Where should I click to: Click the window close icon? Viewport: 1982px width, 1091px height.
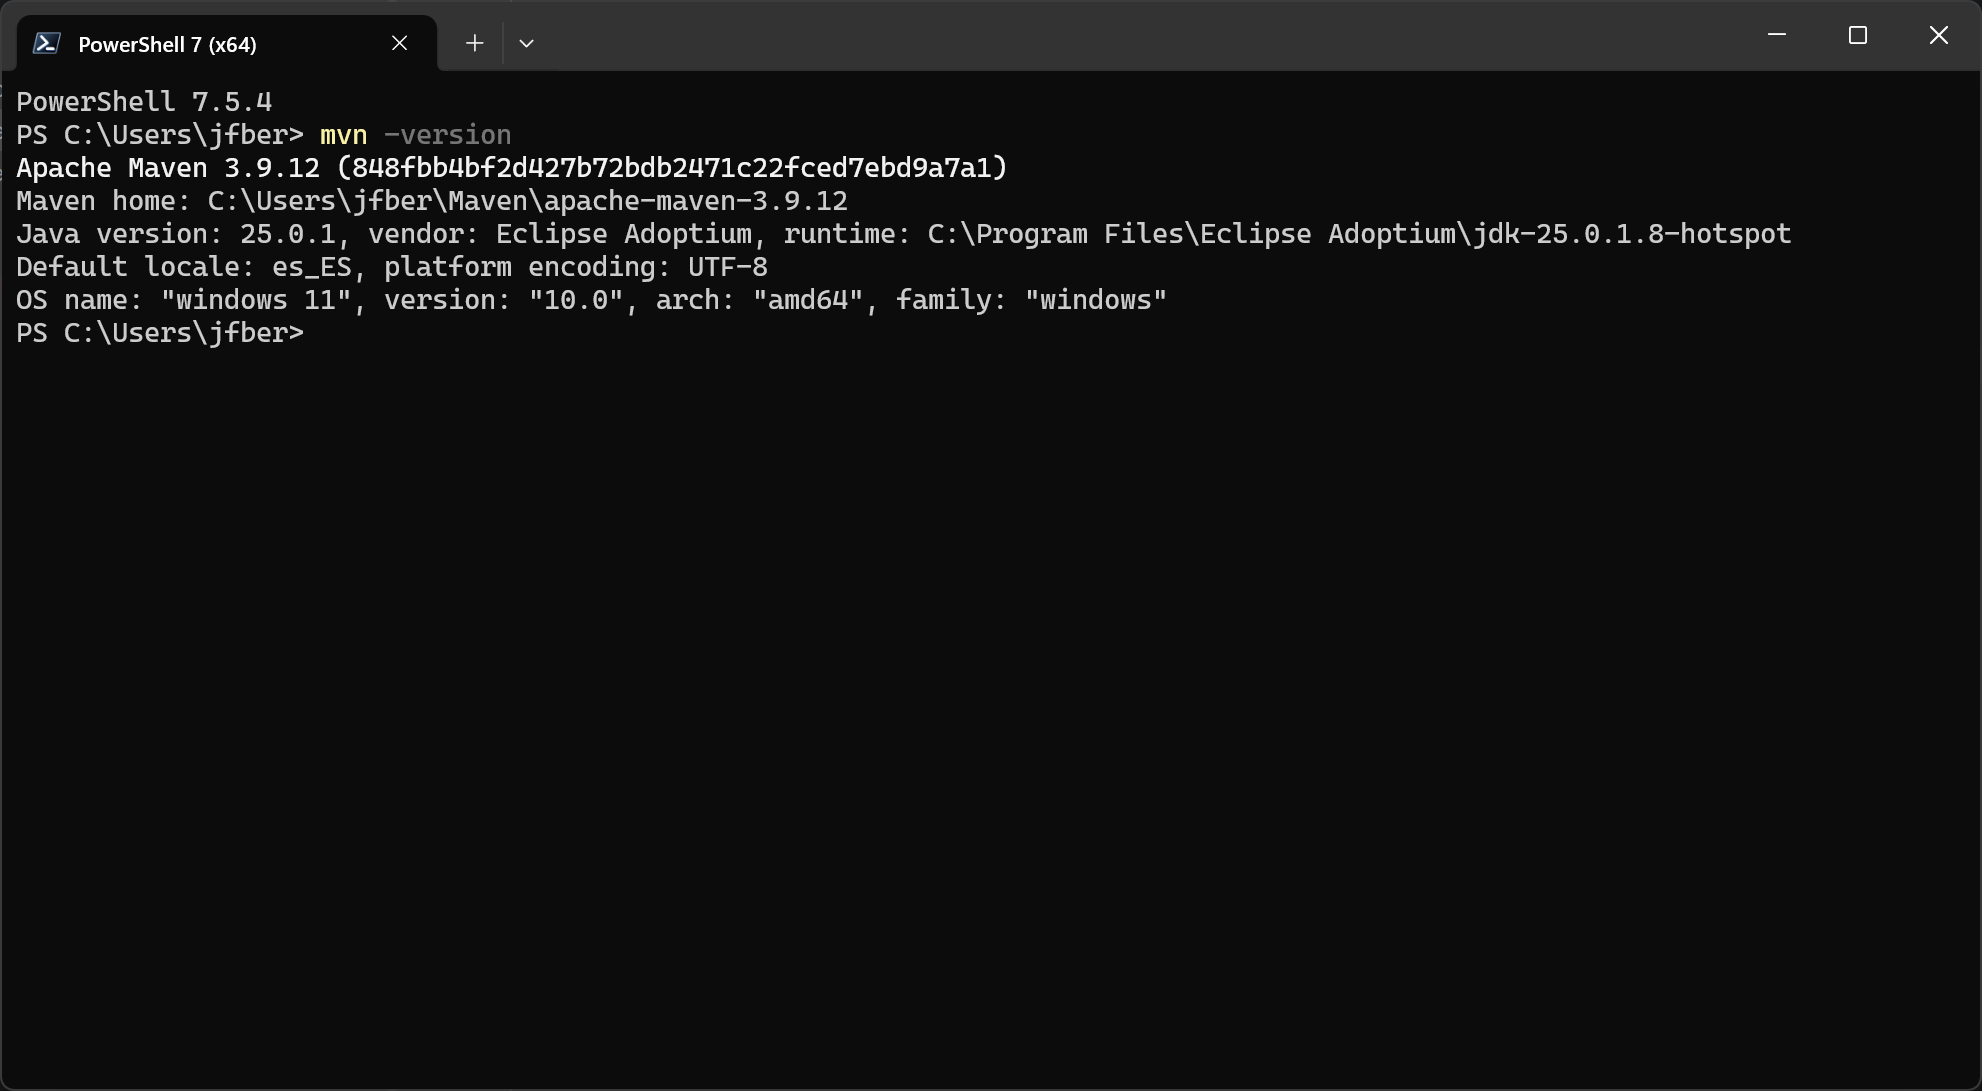pos(1938,35)
